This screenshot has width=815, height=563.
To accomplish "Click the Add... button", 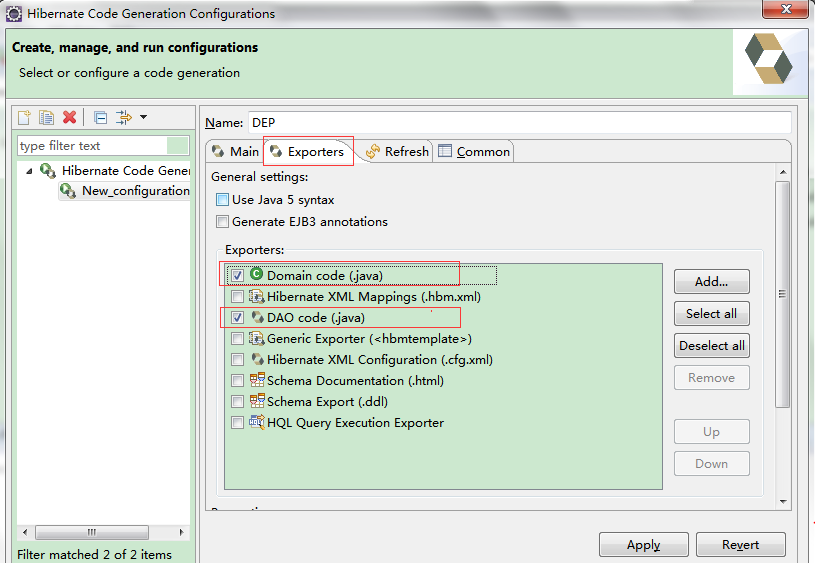I will 712,282.
